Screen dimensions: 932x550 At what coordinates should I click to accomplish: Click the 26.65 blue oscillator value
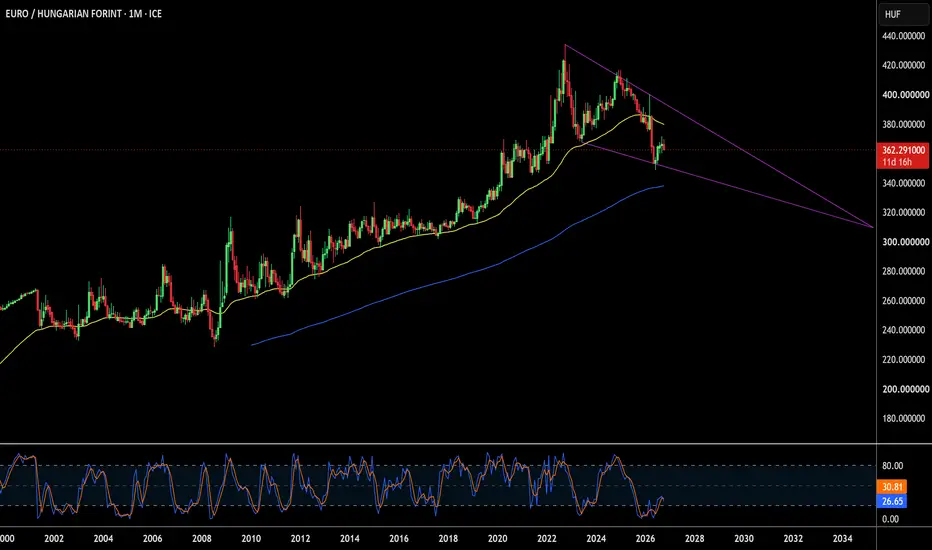892,501
